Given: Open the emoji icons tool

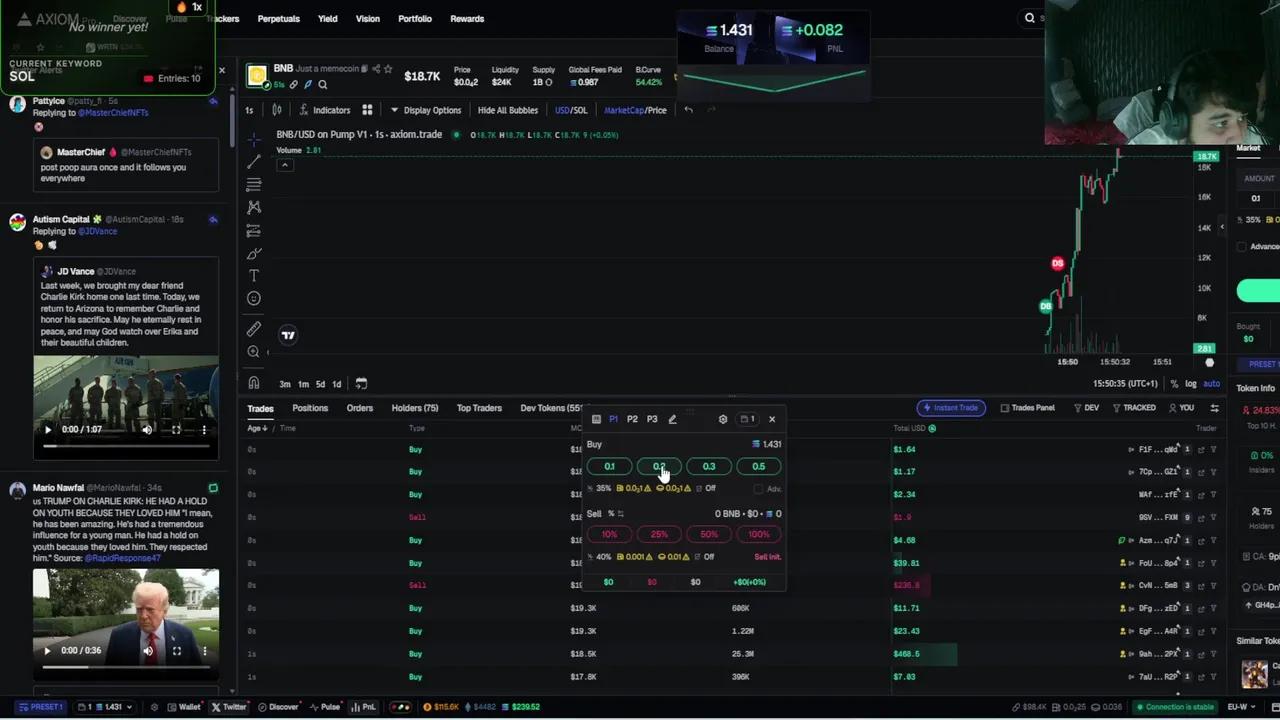Looking at the screenshot, I should point(254,298).
